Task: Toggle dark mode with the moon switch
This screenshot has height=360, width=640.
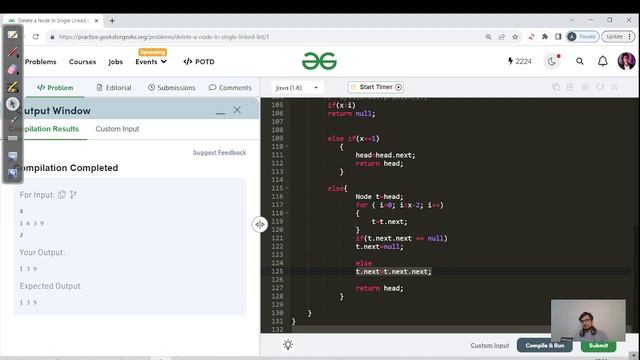Action: coord(552,61)
